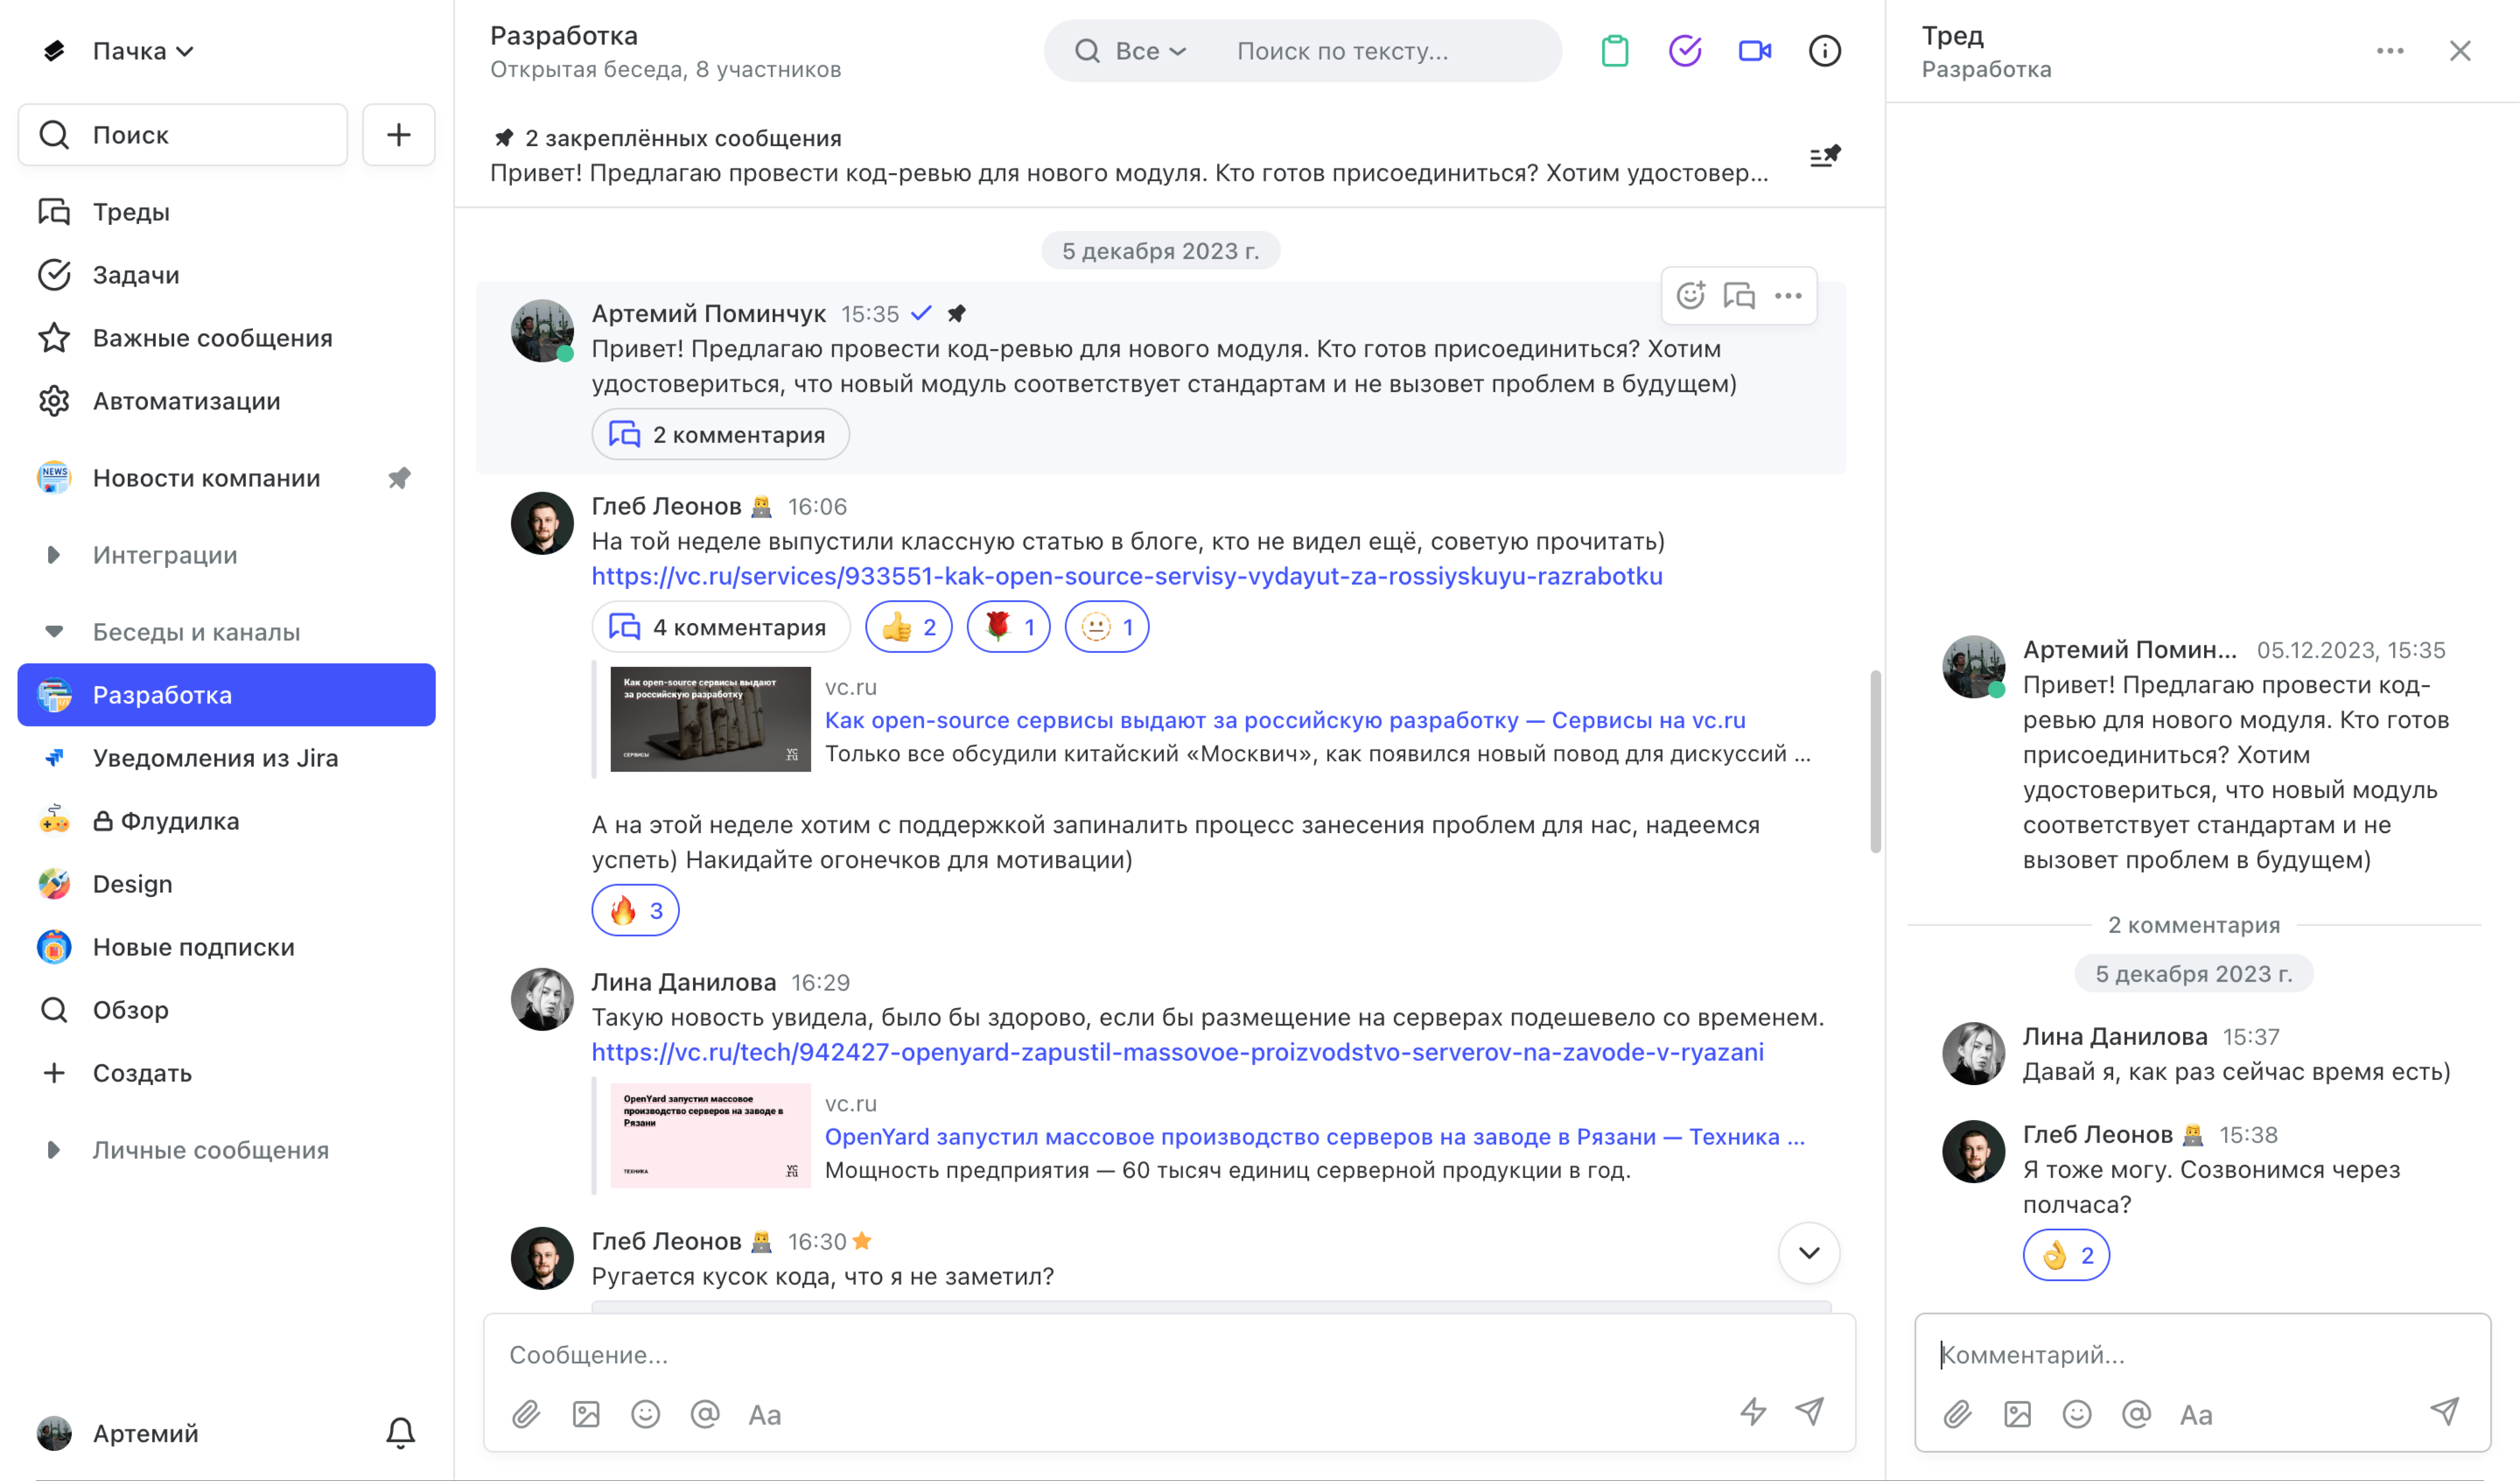Open the Новые подписки channel
This screenshot has height=1481, width=2520.
pyautogui.click(x=227, y=947)
